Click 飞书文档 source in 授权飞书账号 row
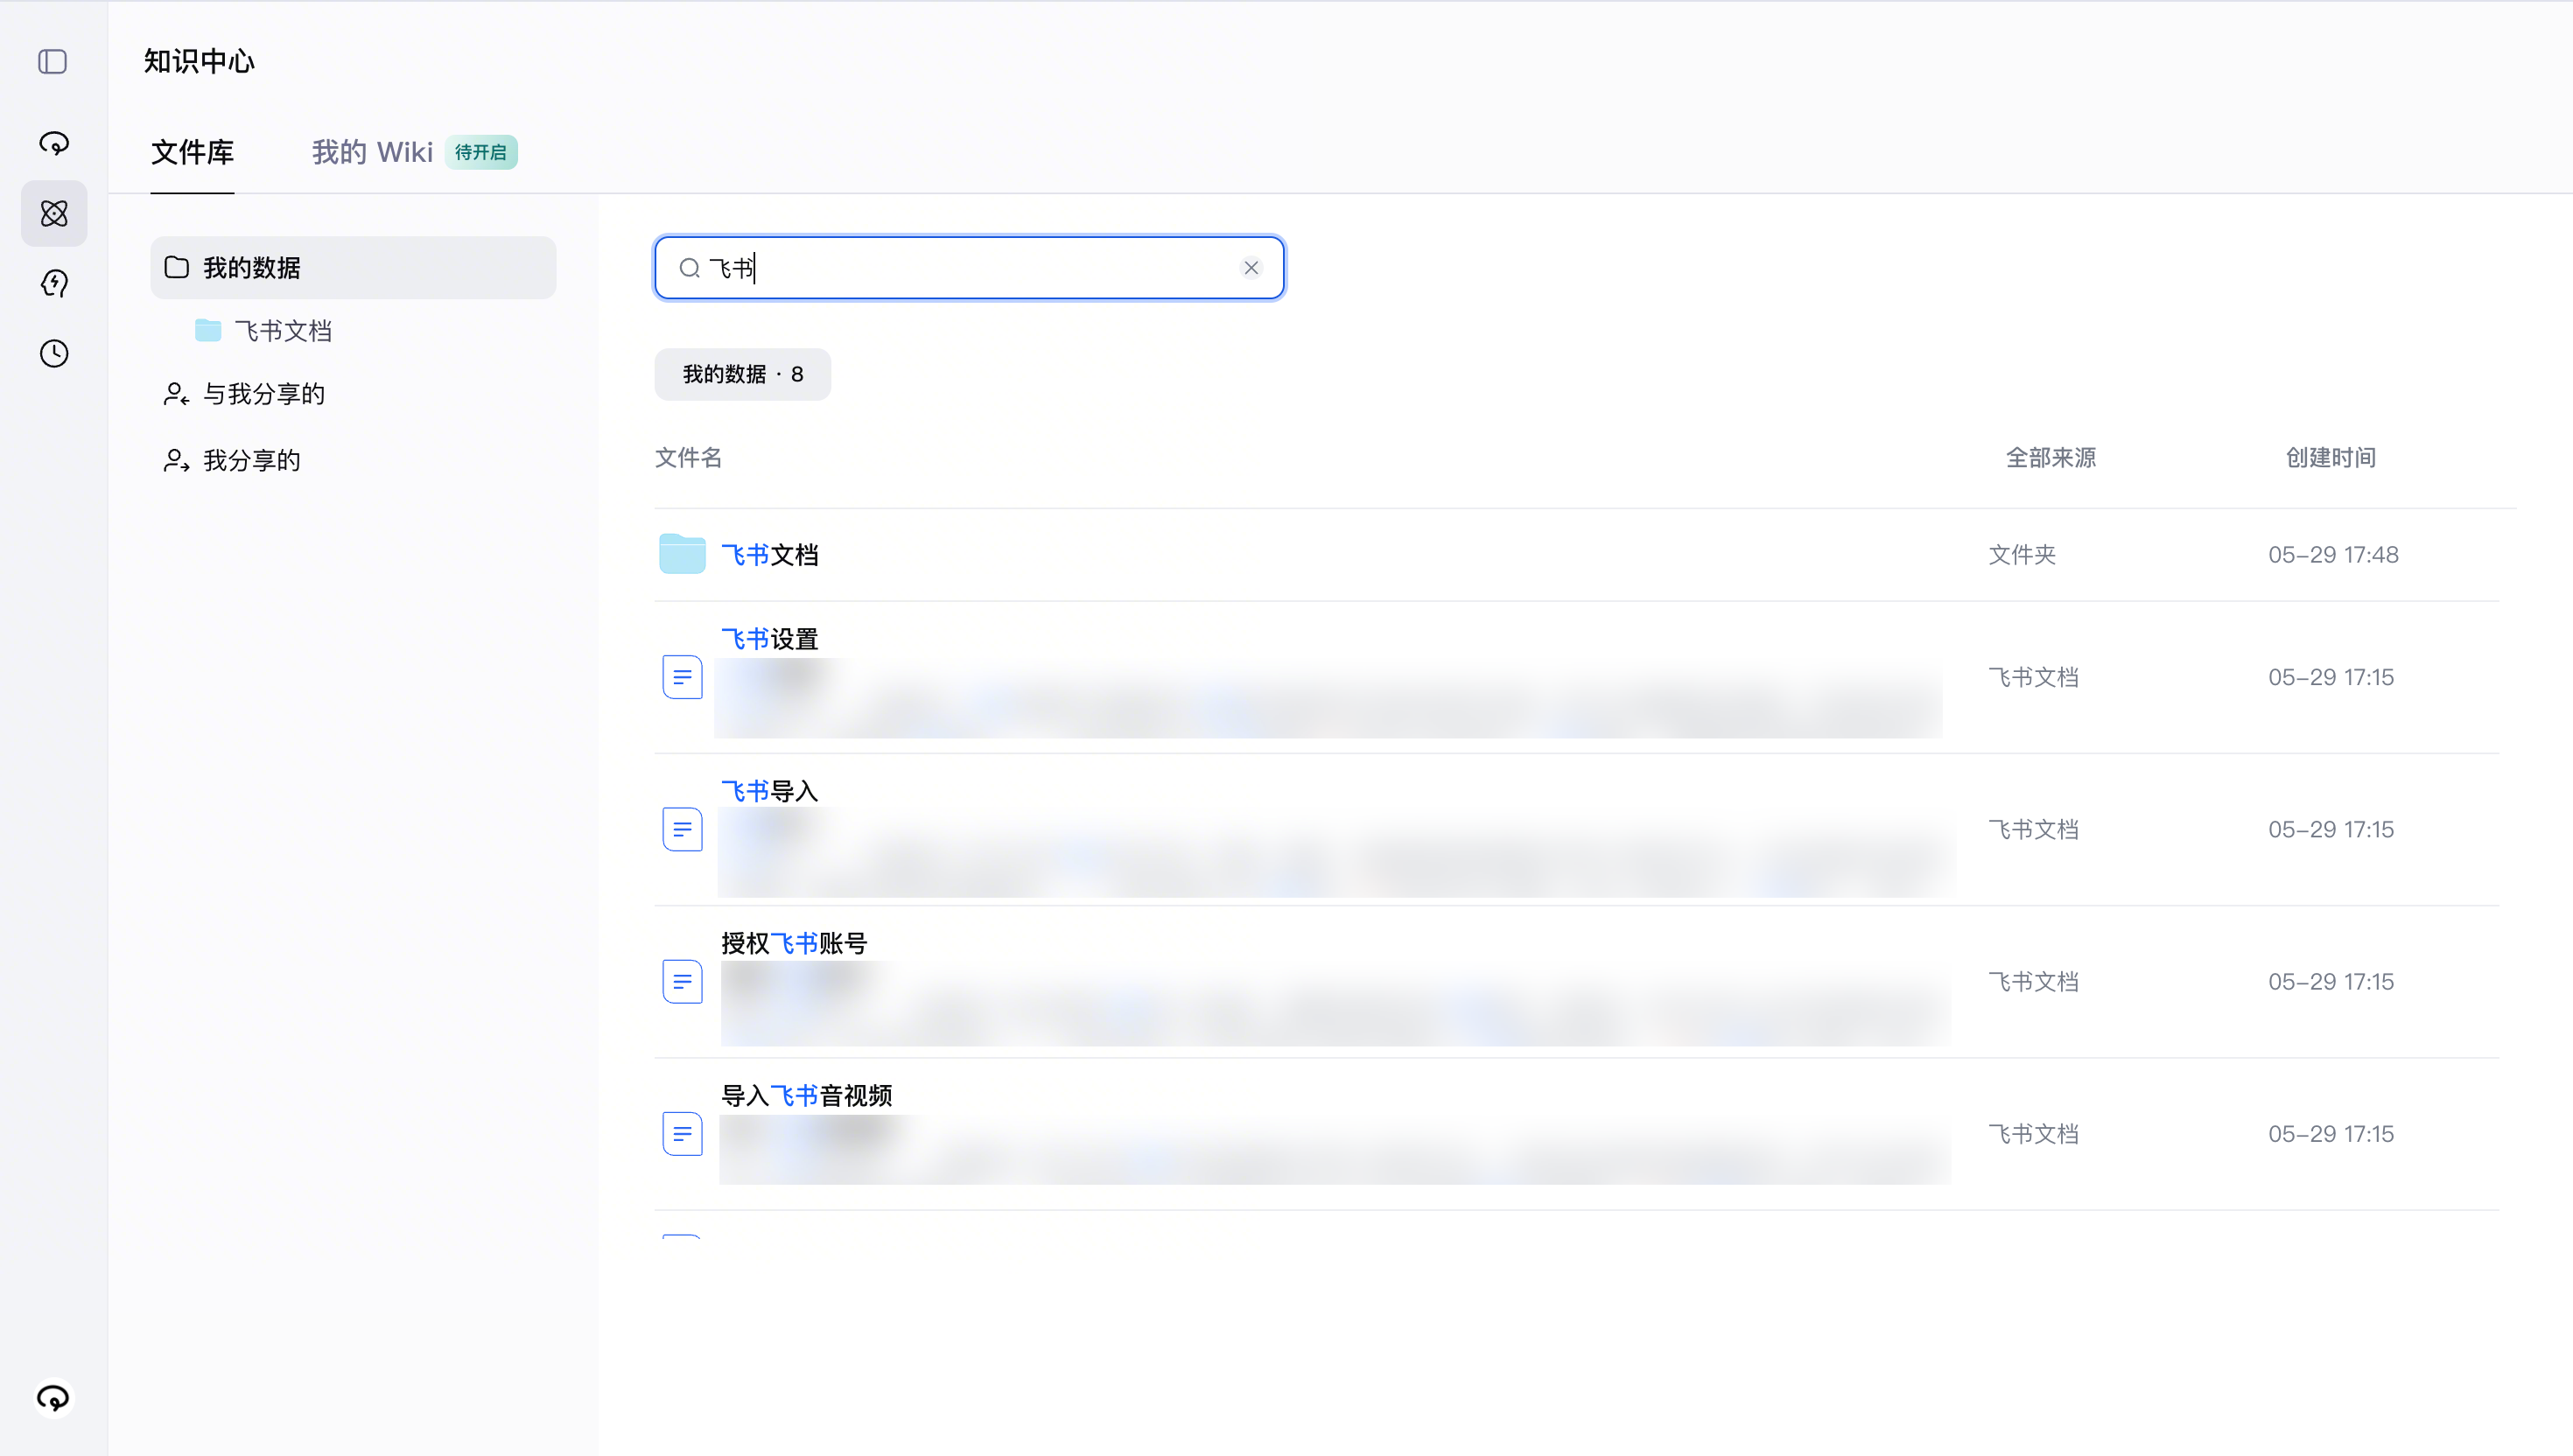 2033,981
